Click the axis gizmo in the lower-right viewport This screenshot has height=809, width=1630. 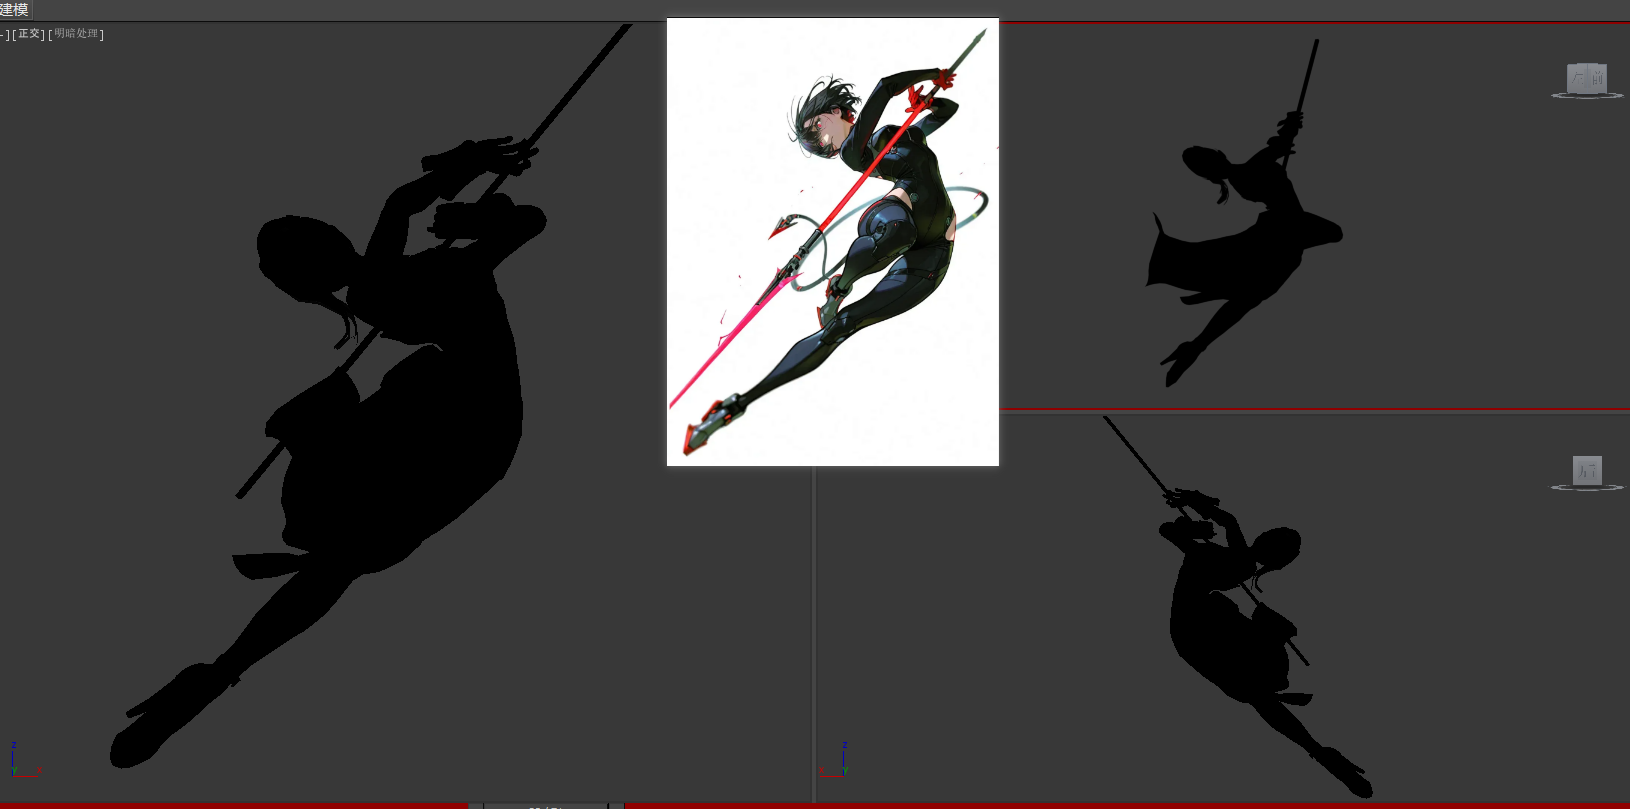tap(835, 760)
